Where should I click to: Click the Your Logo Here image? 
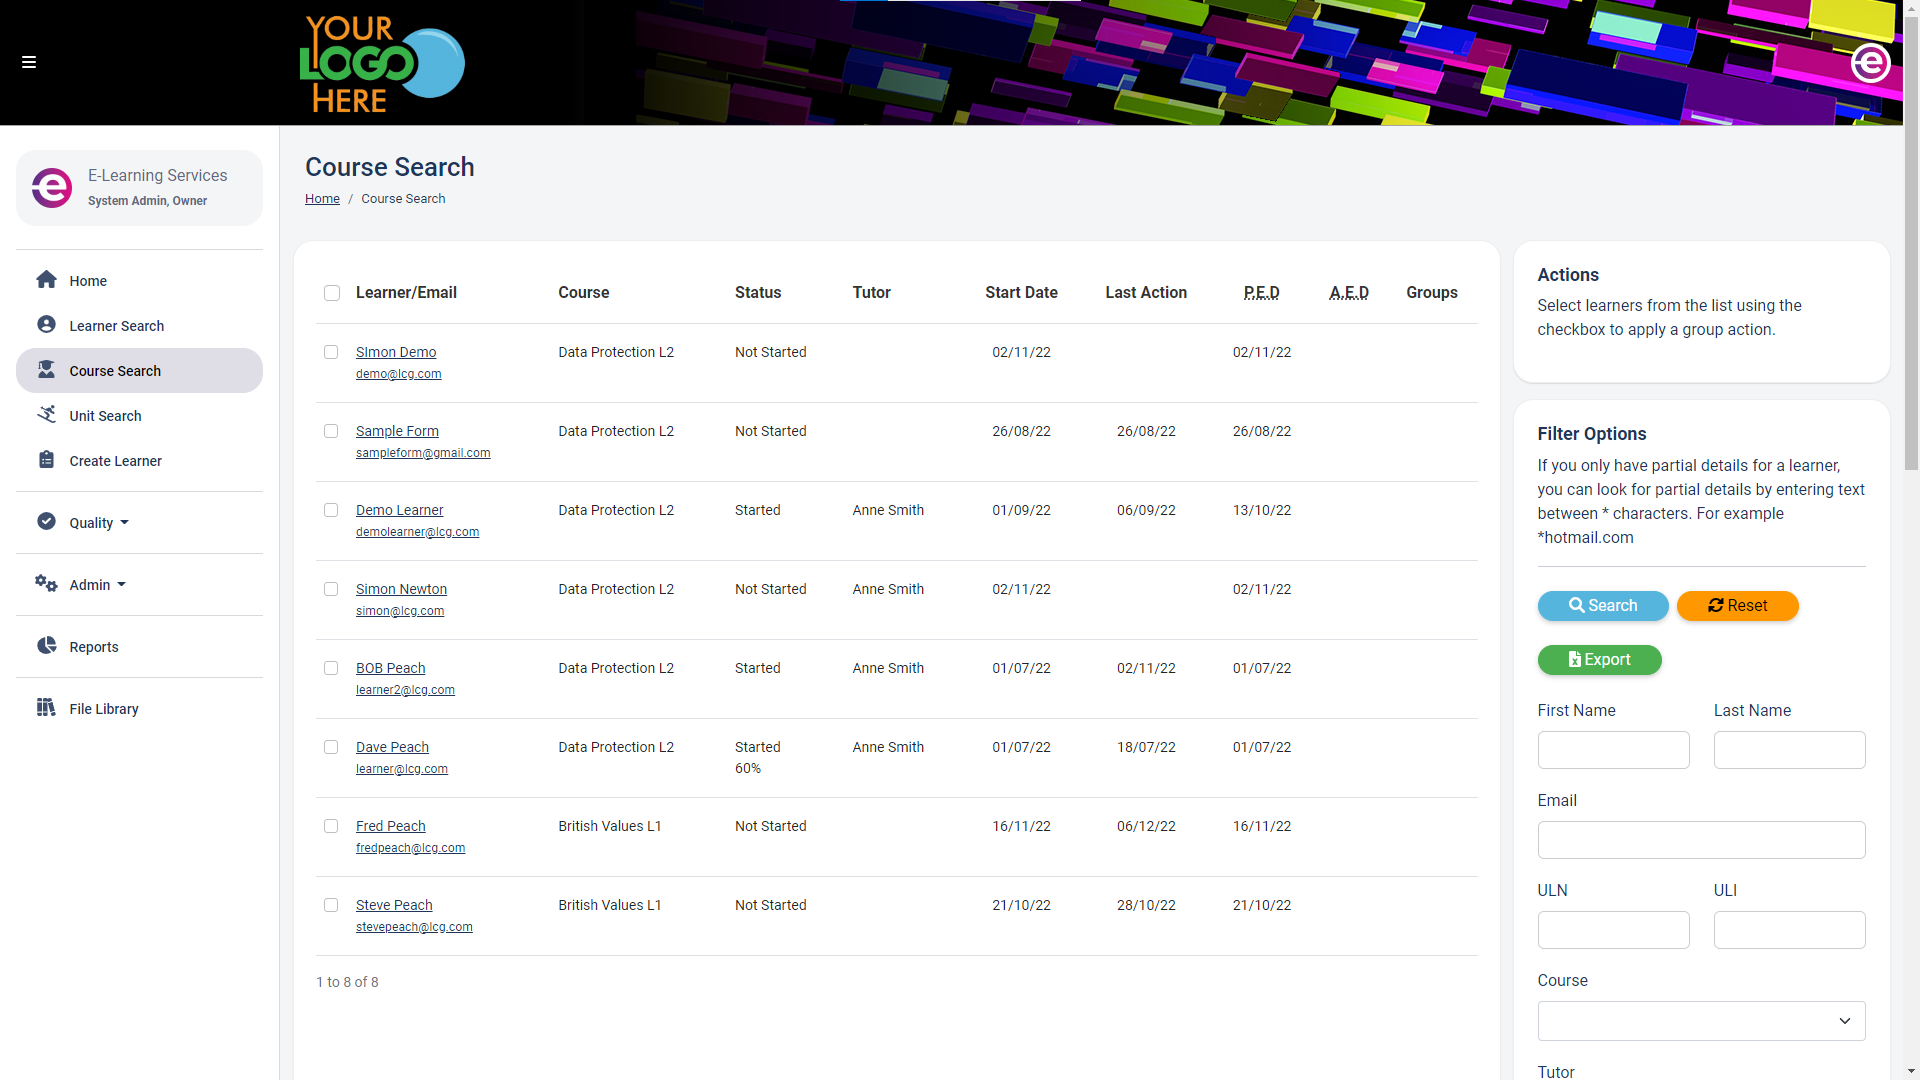point(382,63)
